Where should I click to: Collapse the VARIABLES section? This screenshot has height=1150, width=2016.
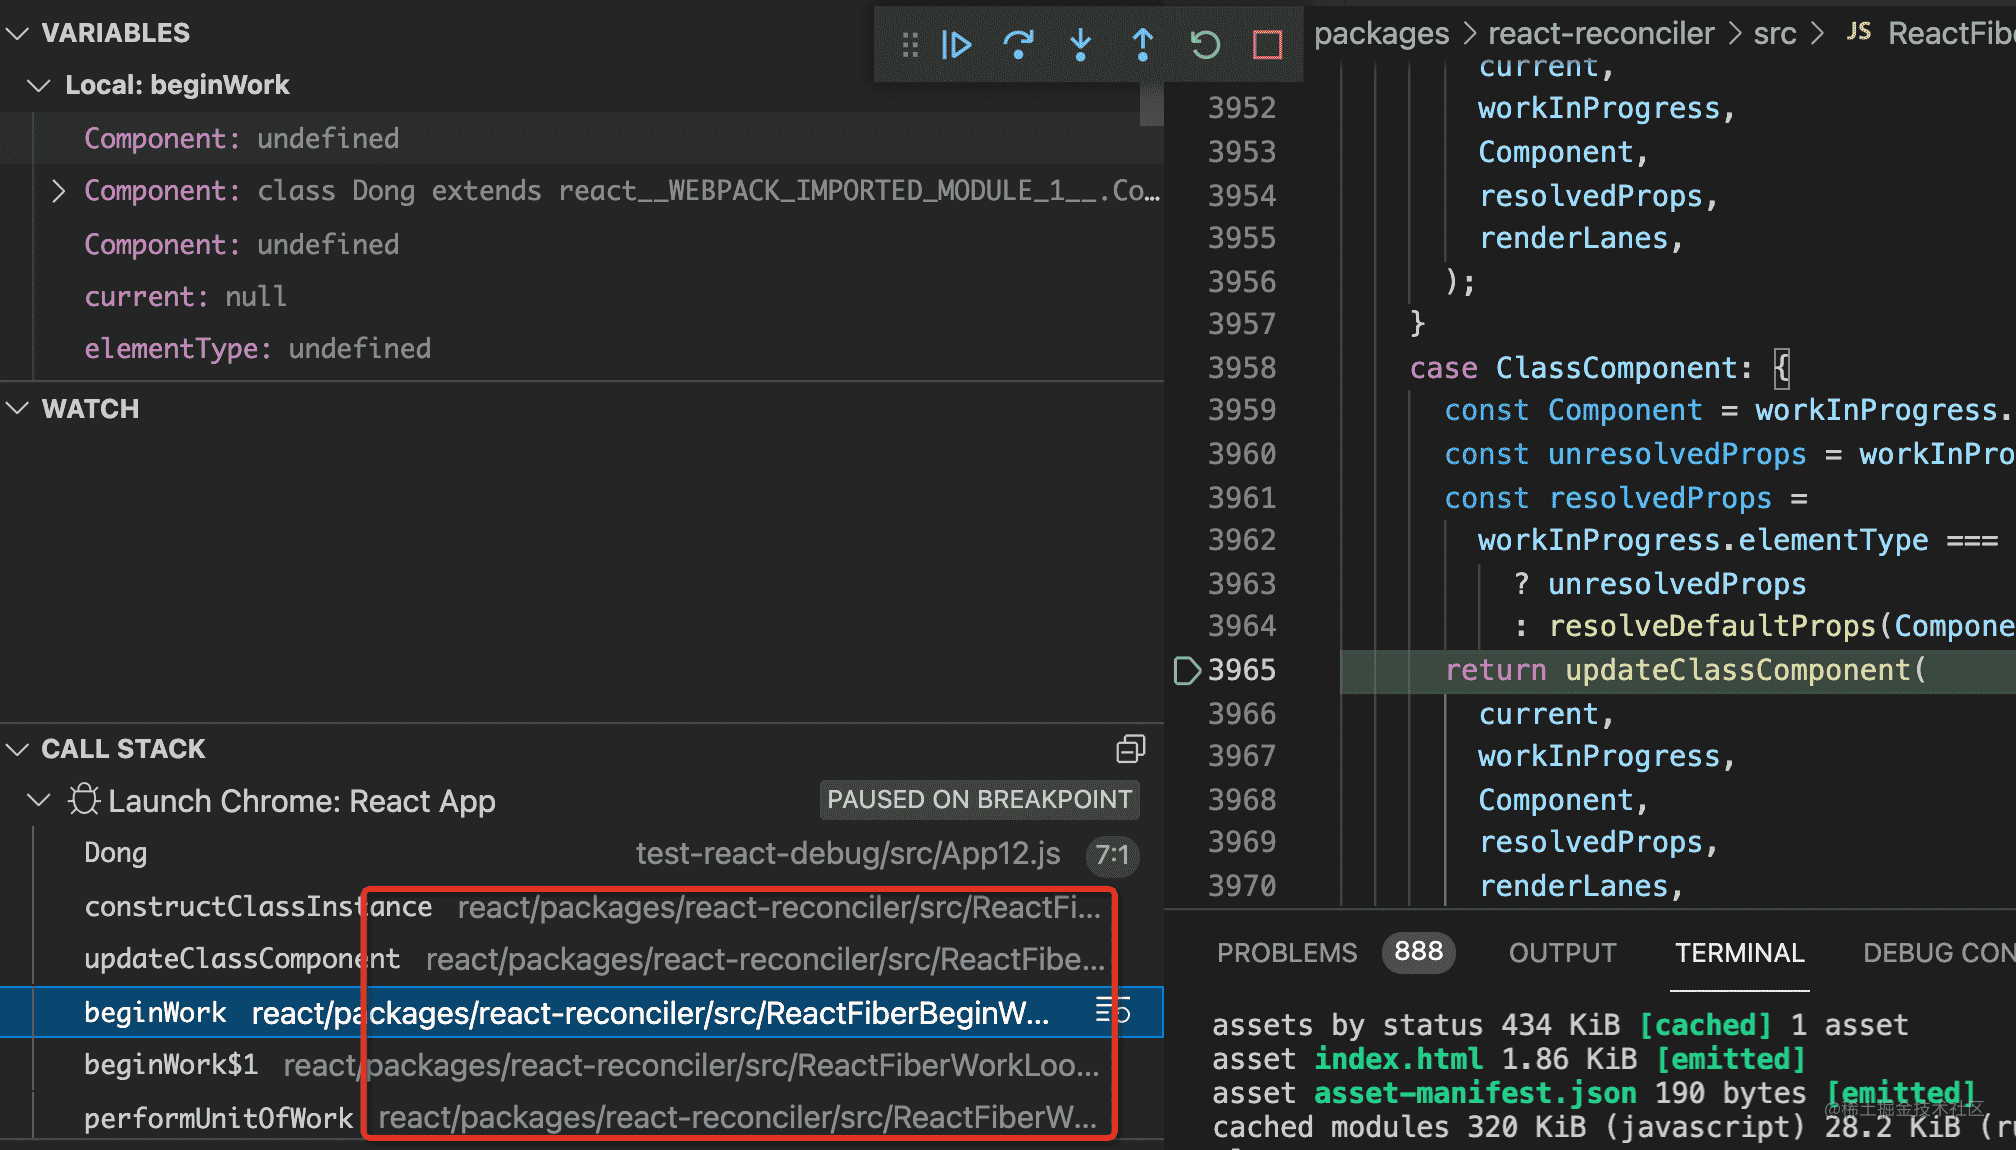tap(17, 33)
